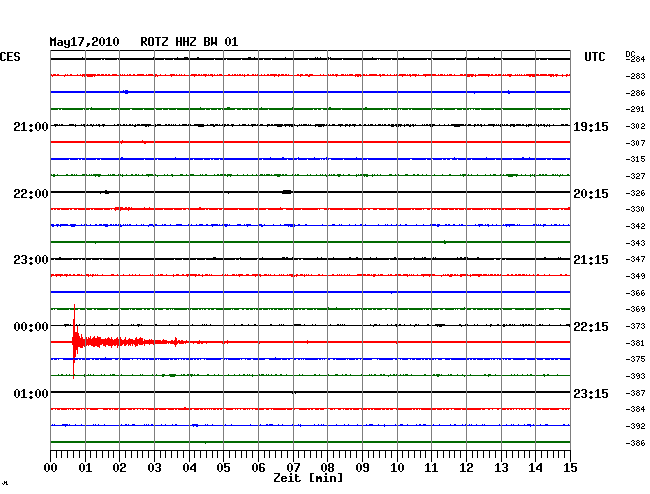Click the UTC time column header
The height and width of the screenshot is (494, 650).
(x=594, y=57)
